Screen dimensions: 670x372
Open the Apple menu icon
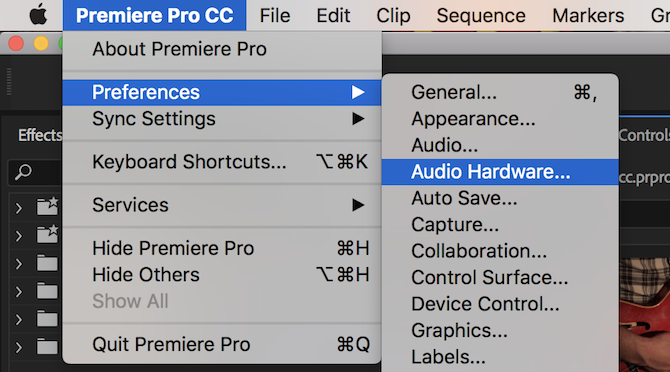(38, 15)
